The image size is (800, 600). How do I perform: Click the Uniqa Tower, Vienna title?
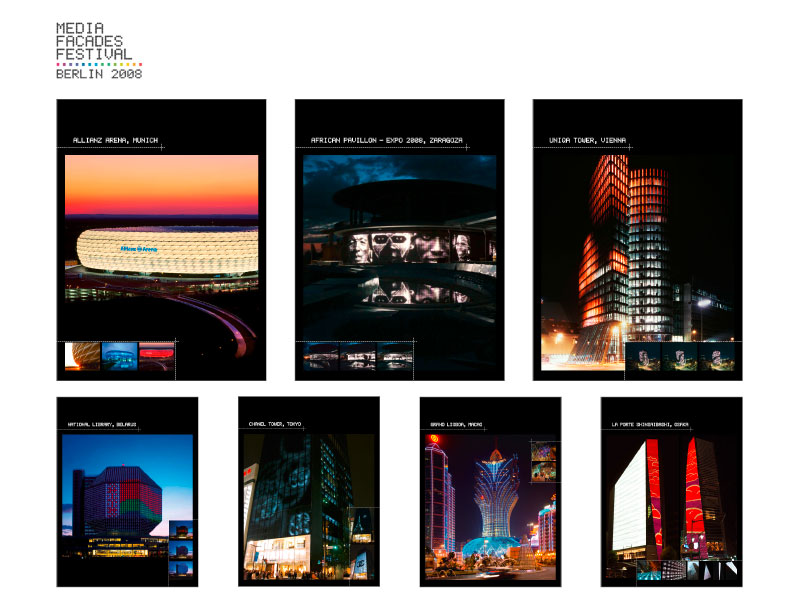587,140
